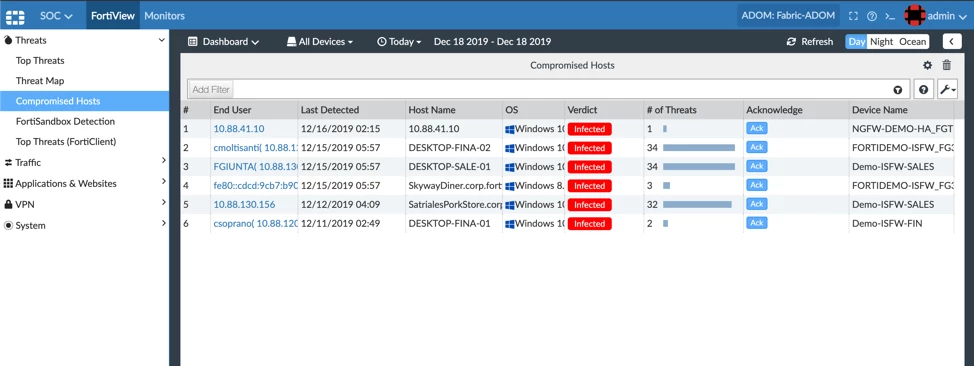
Task: Open the SOC module dropdown
Action: pyautogui.click(x=57, y=16)
